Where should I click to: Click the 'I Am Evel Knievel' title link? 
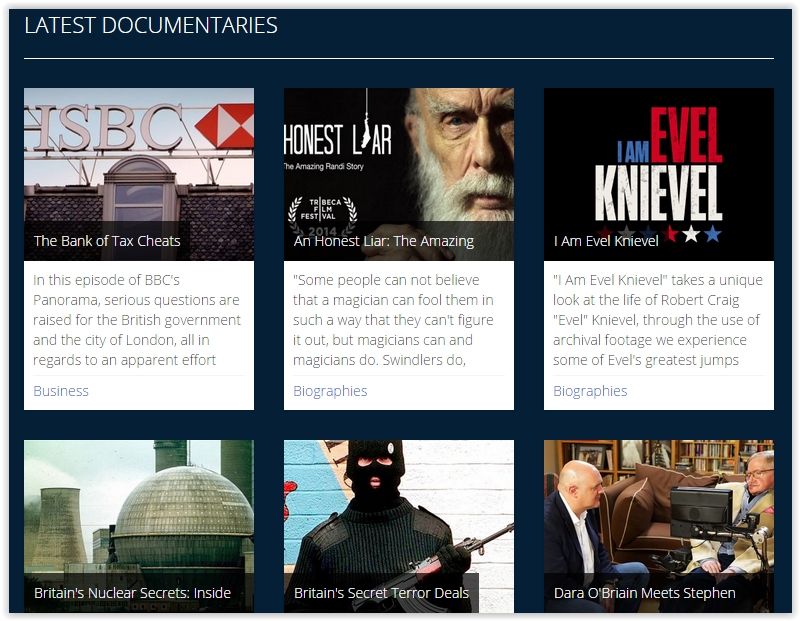[x=606, y=241]
